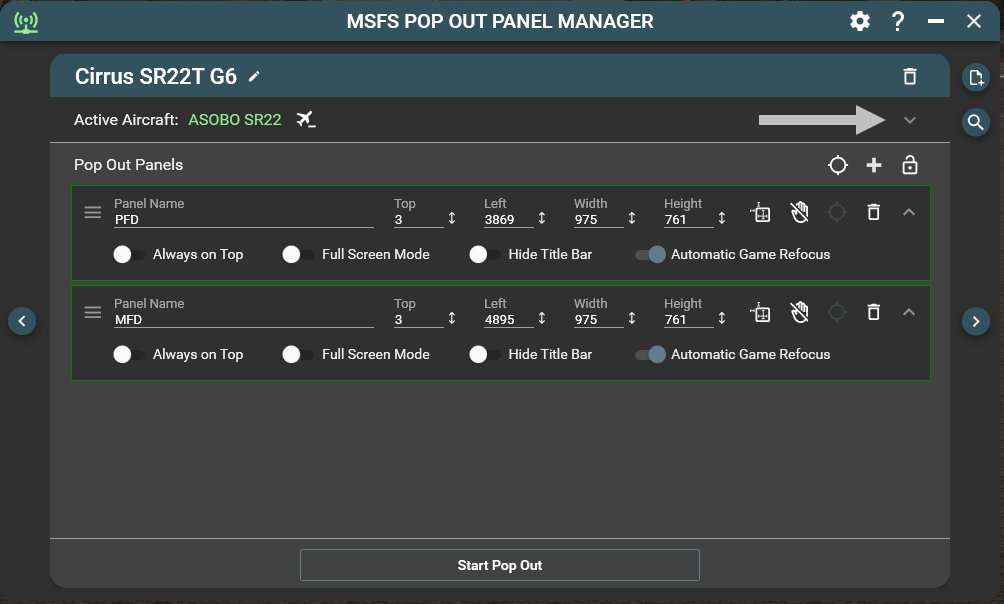
Task: Click the Start Pop Out button
Action: pyautogui.click(x=499, y=565)
